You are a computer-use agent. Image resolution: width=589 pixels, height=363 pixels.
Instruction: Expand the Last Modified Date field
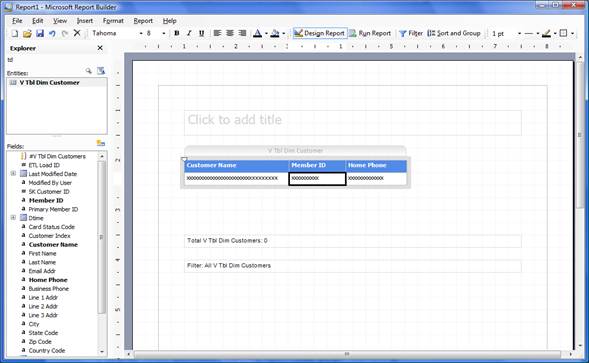pyautogui.click(x=13, y=173)
